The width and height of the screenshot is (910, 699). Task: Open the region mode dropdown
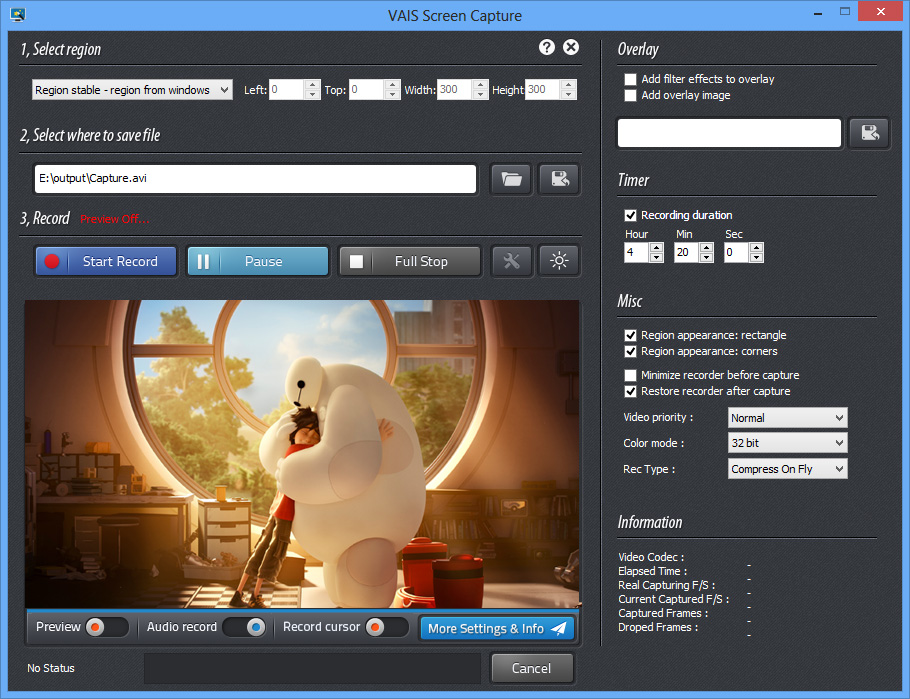[132, 90]
